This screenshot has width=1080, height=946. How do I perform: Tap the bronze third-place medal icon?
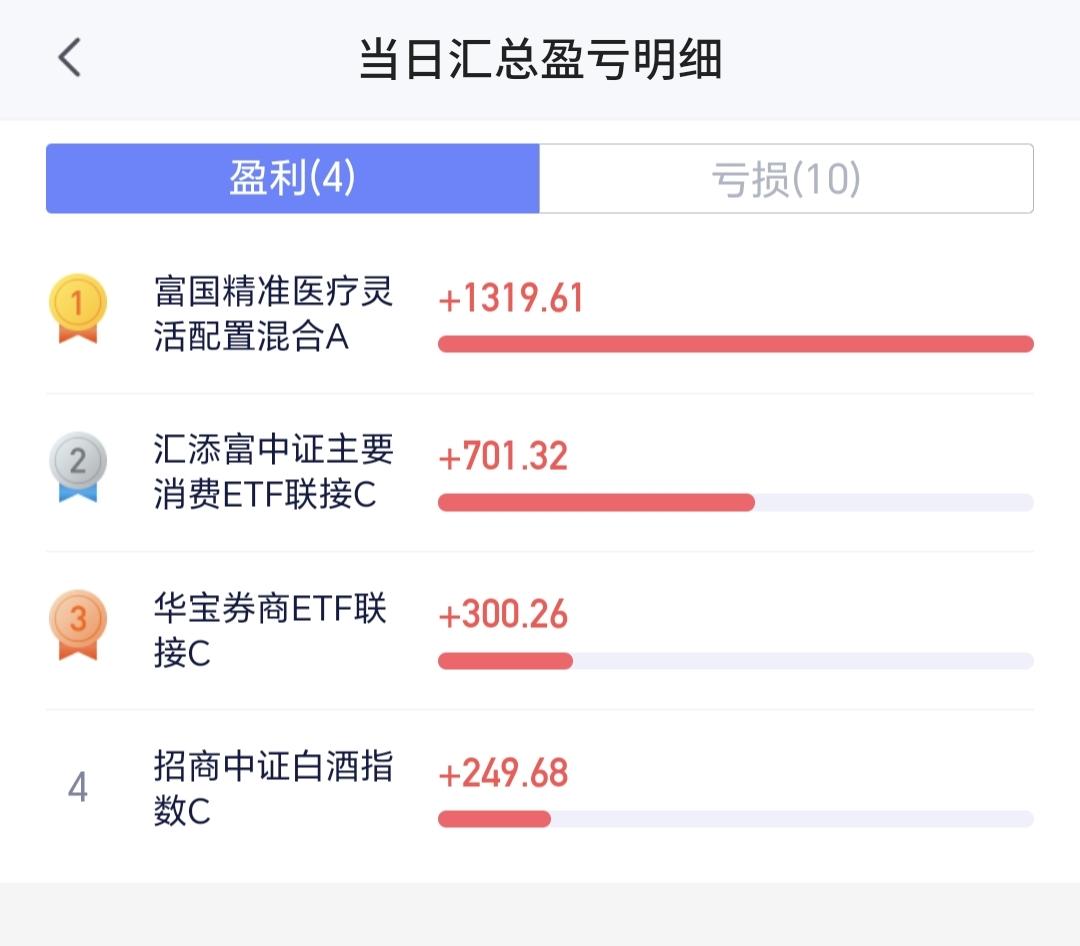click(78, 624)
